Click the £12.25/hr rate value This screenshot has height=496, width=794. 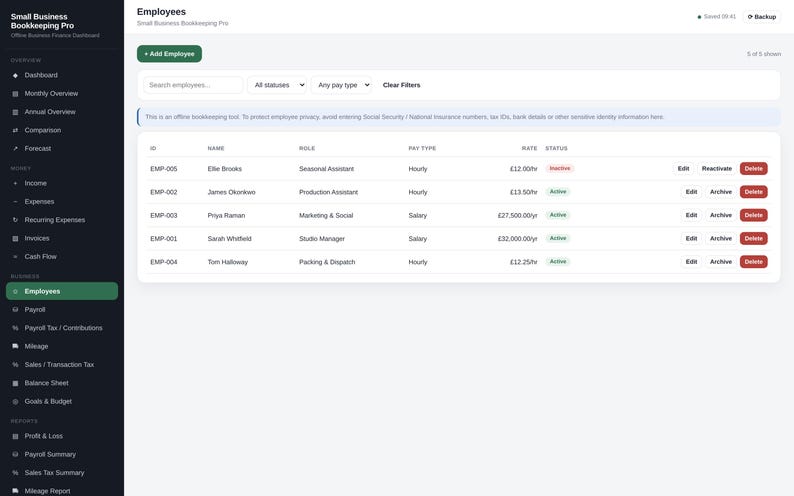coord(524,262)
